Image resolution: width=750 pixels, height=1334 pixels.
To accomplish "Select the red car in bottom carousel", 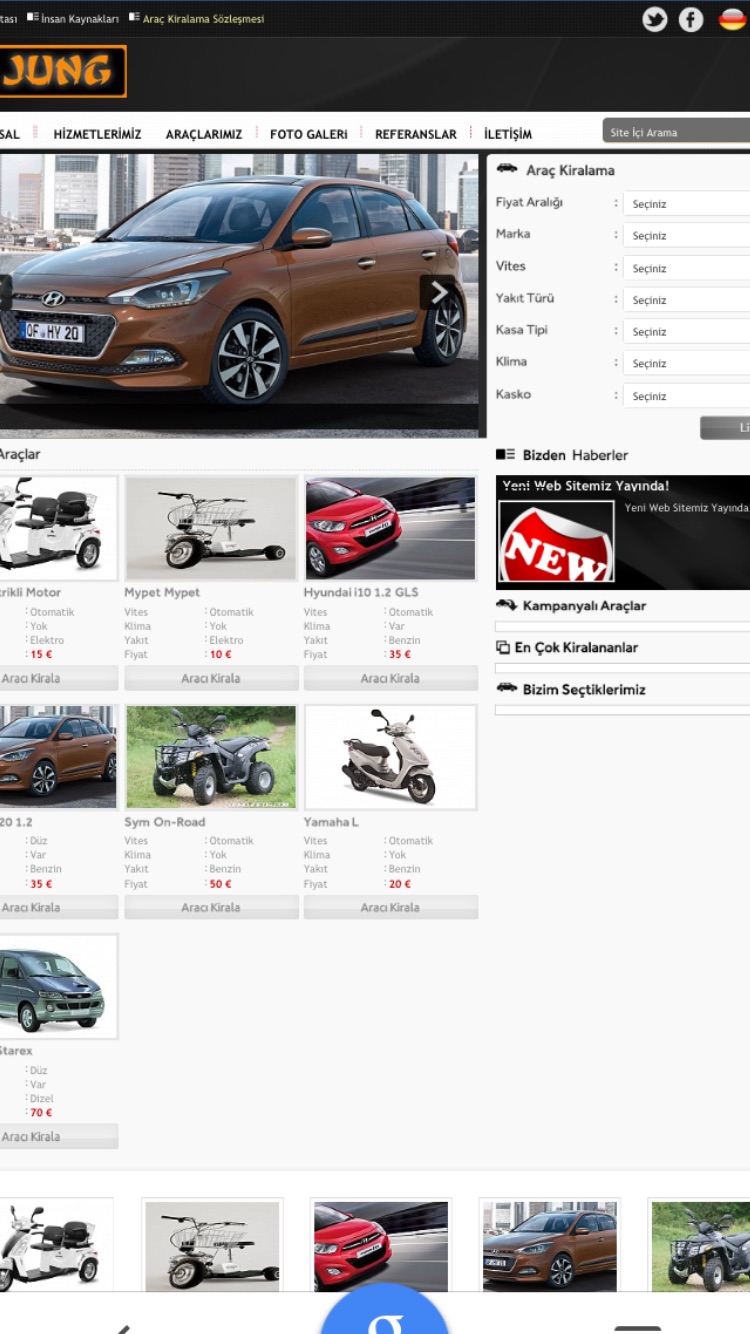I will click(x=381, y=1245).
